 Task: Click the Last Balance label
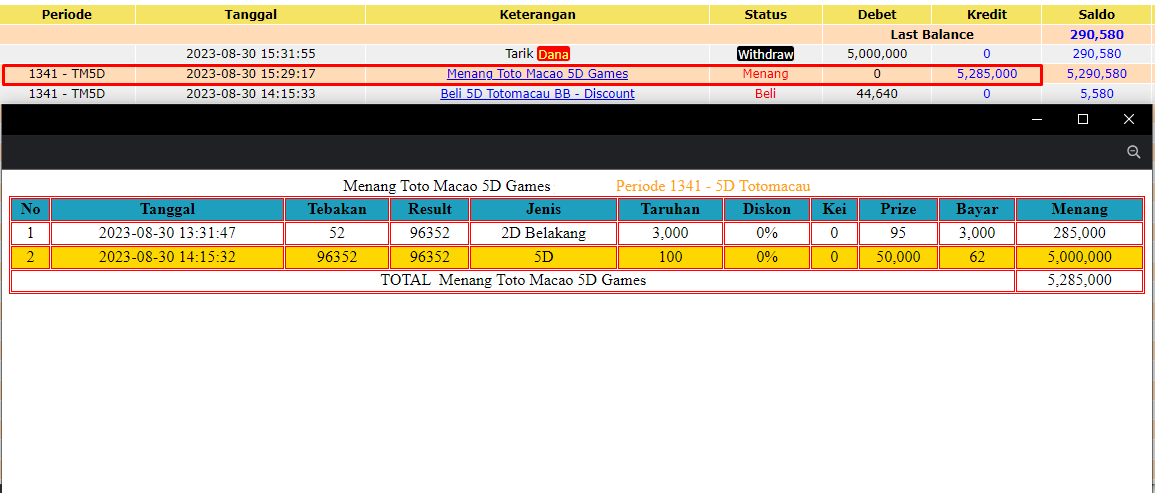click(932, 35)
